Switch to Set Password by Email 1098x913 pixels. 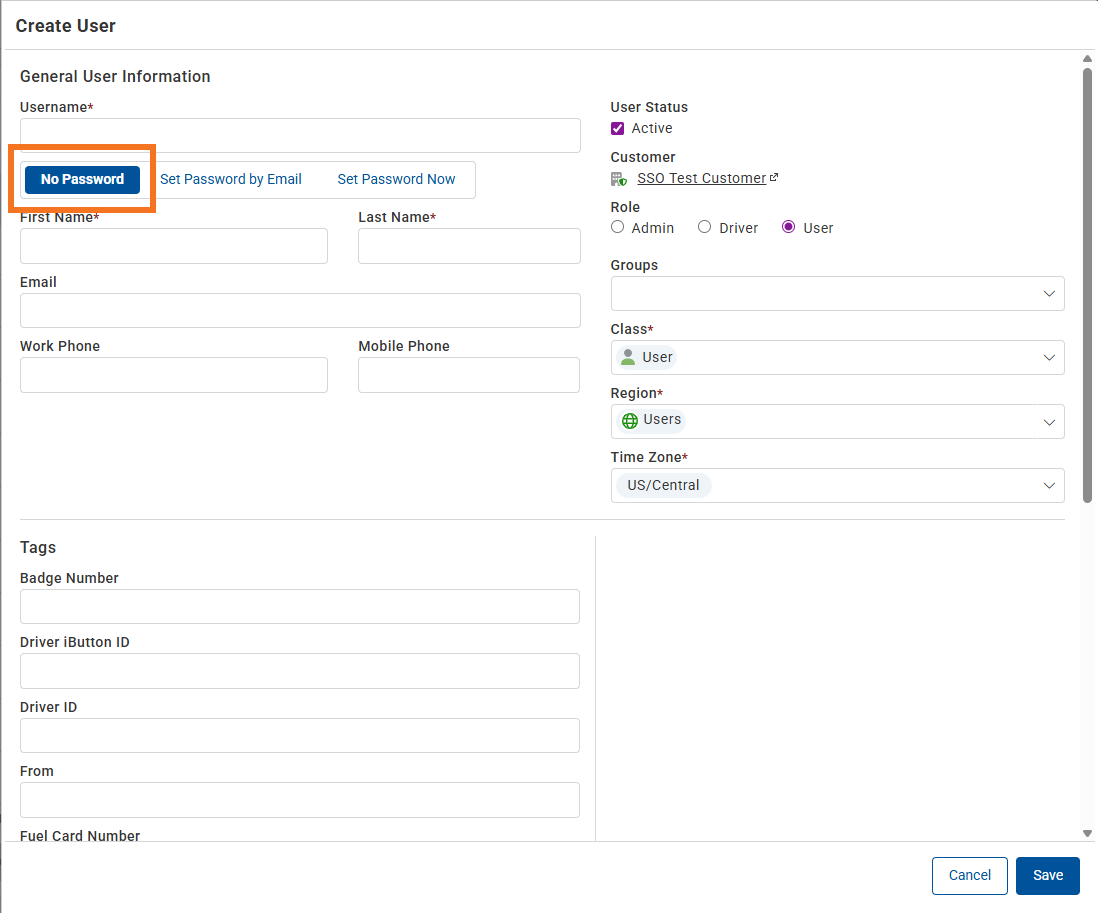(230, 179)
